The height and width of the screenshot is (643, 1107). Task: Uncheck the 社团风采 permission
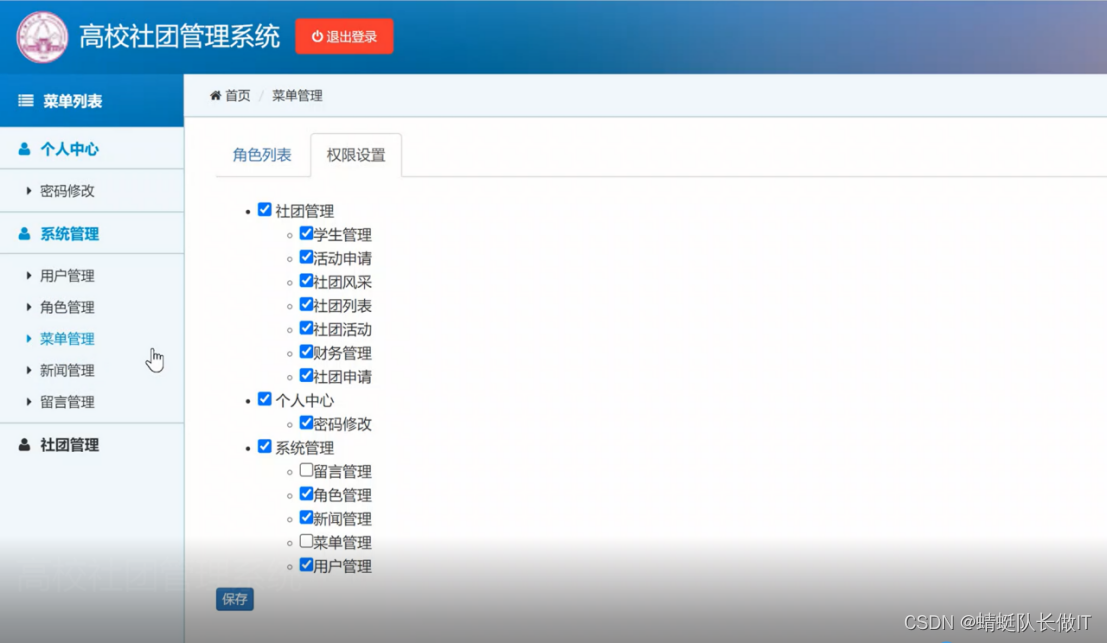[306, 280]
